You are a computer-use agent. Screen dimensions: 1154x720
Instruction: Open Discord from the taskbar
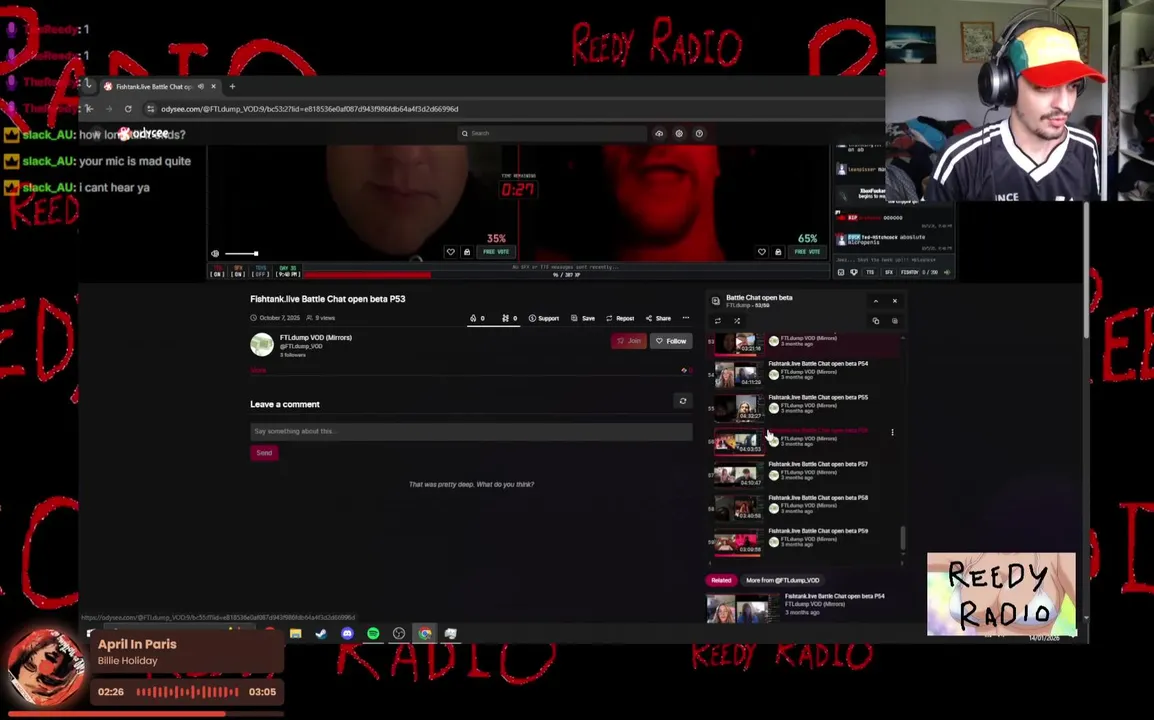point(347,634)
